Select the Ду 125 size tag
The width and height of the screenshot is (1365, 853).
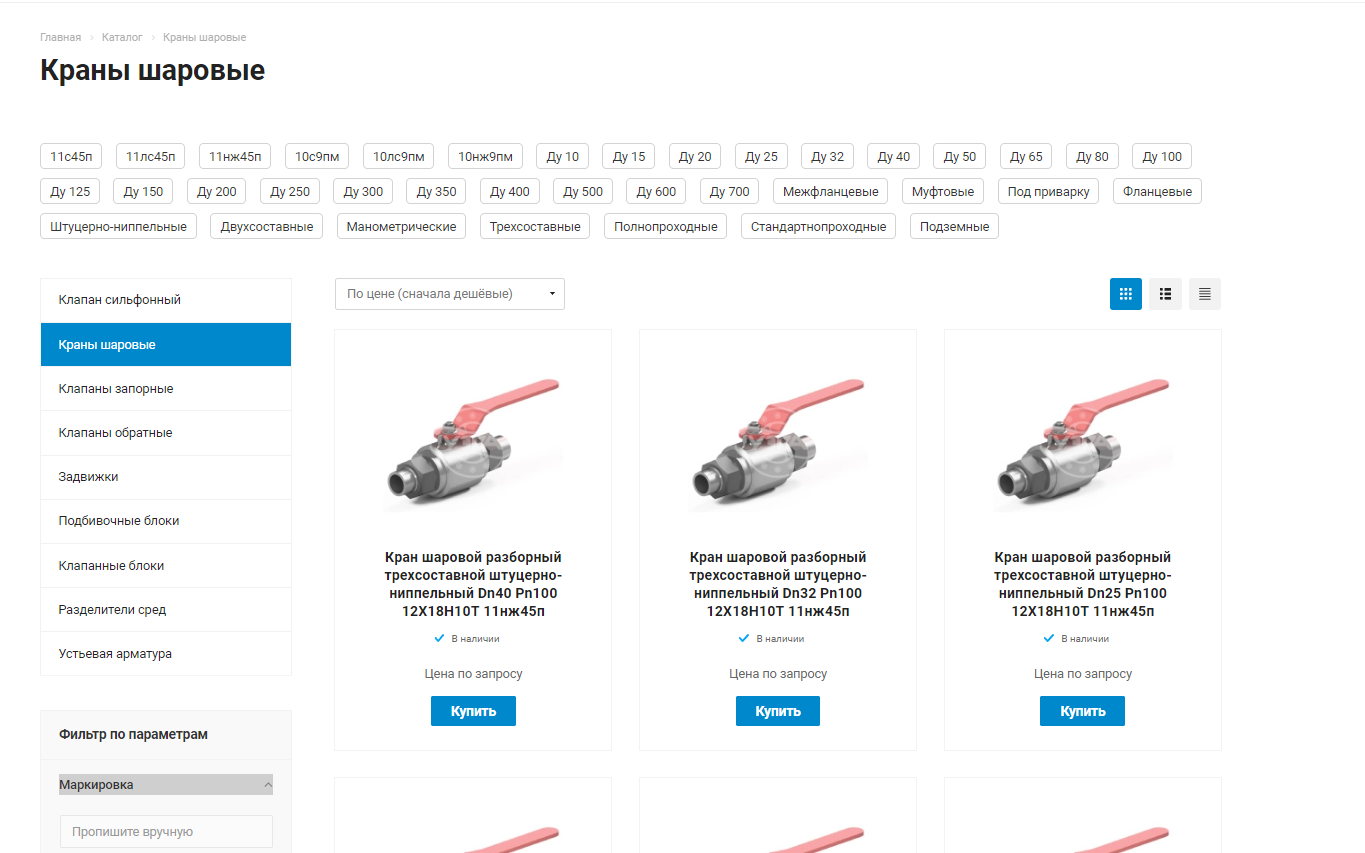click(70, 191)
